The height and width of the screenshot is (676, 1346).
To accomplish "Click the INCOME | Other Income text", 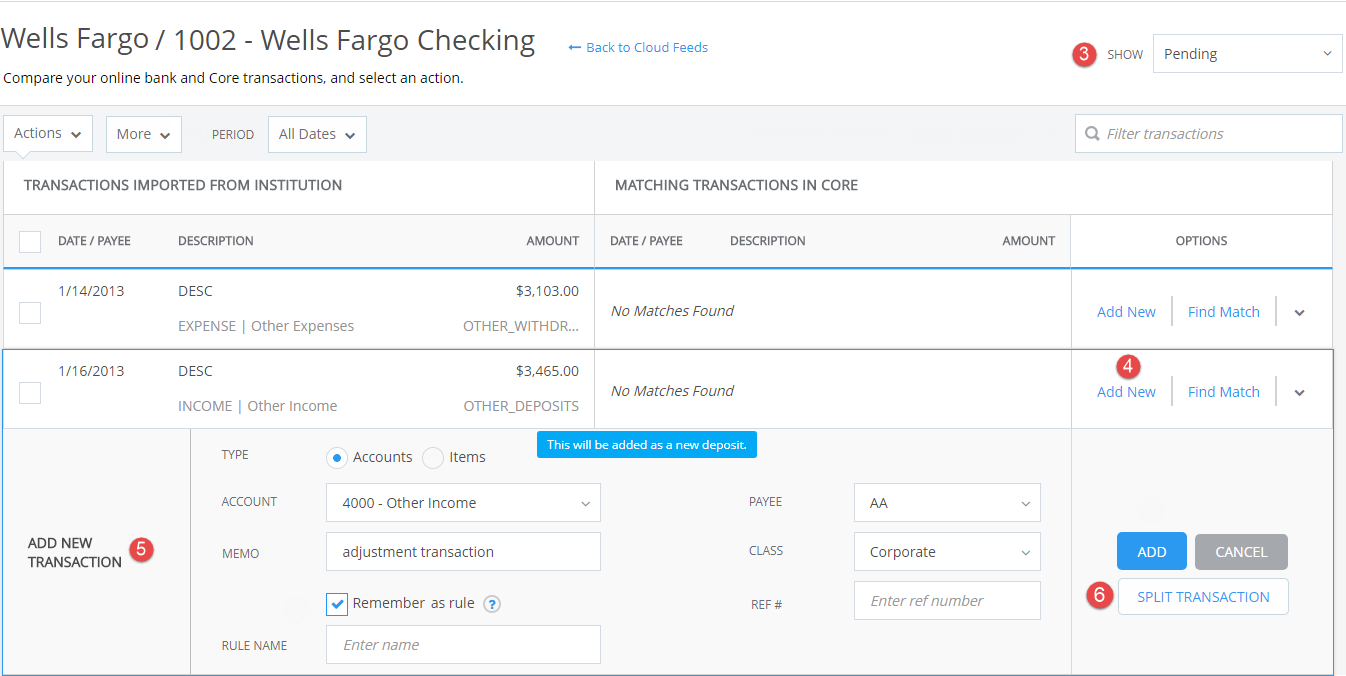I will pos(257,406).
